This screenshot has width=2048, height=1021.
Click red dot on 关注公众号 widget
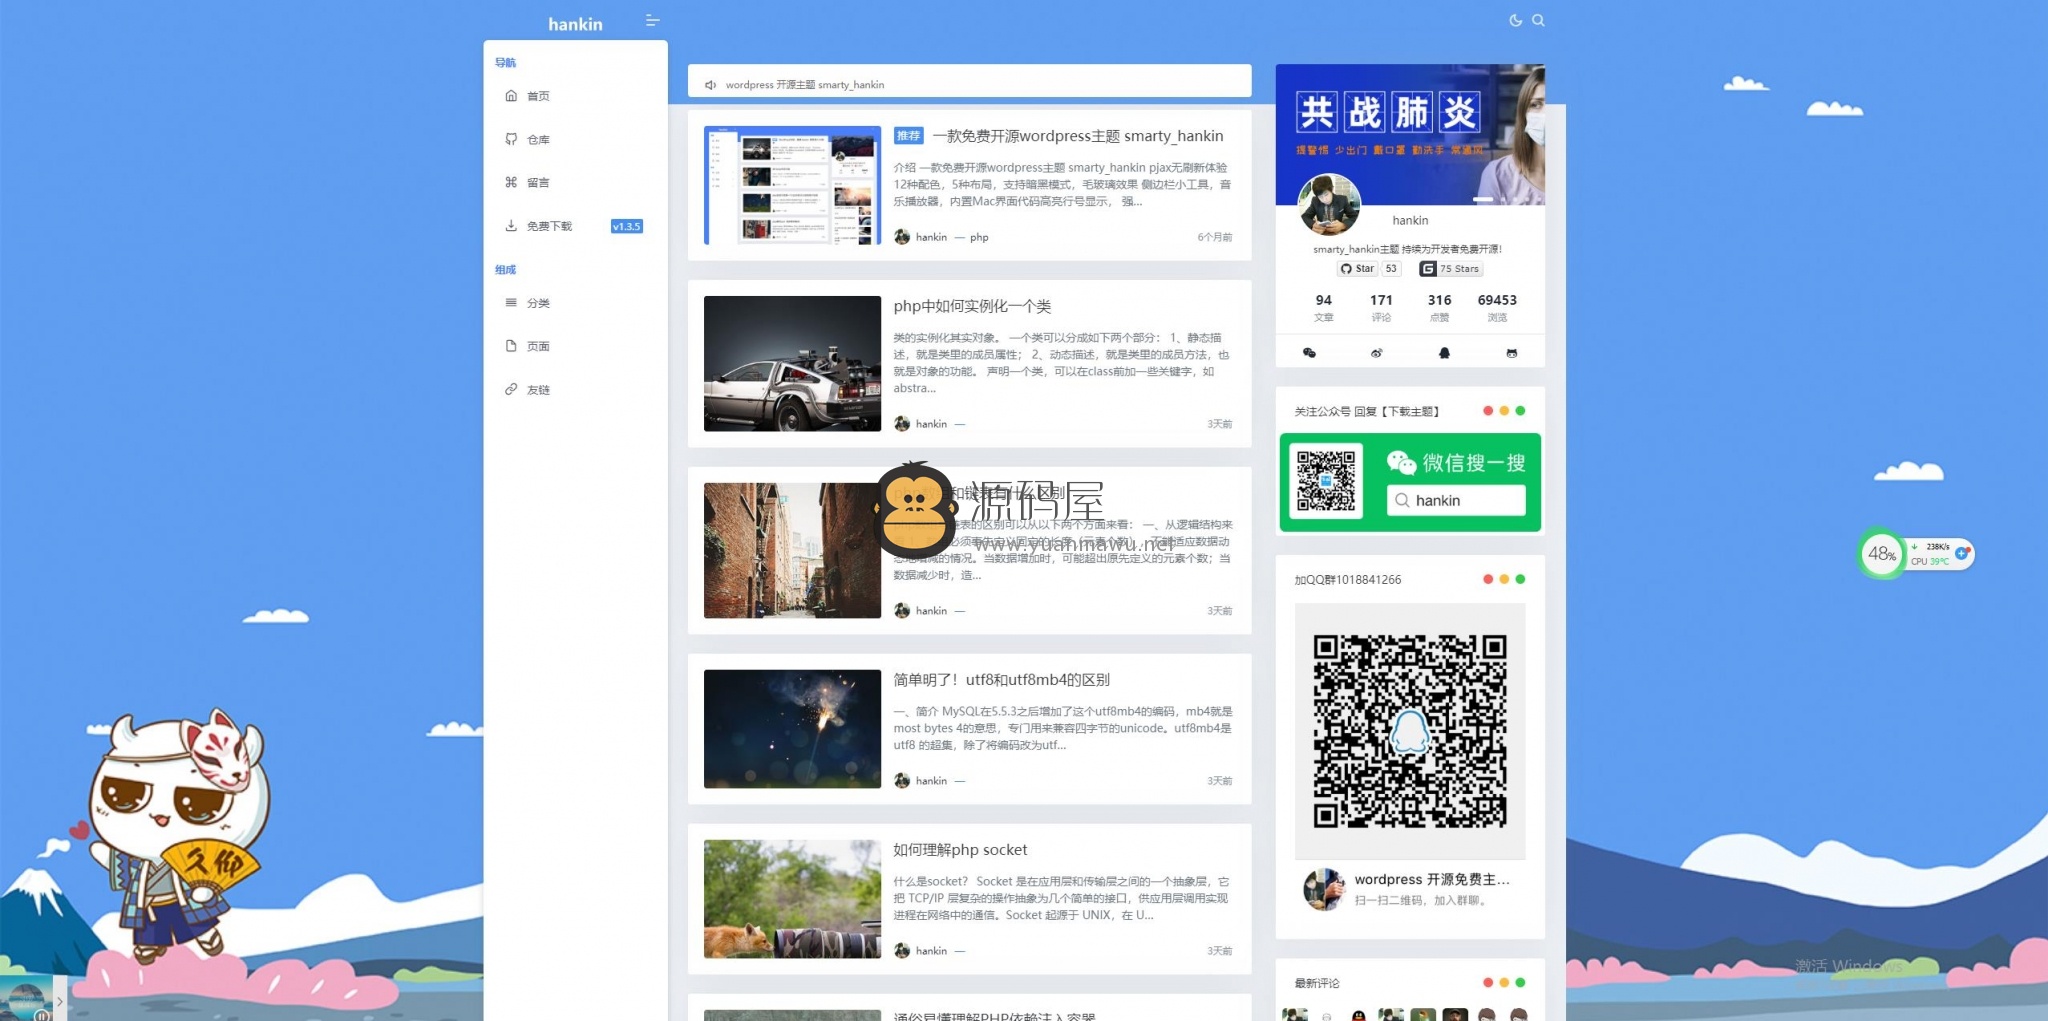click(1488, 411)
